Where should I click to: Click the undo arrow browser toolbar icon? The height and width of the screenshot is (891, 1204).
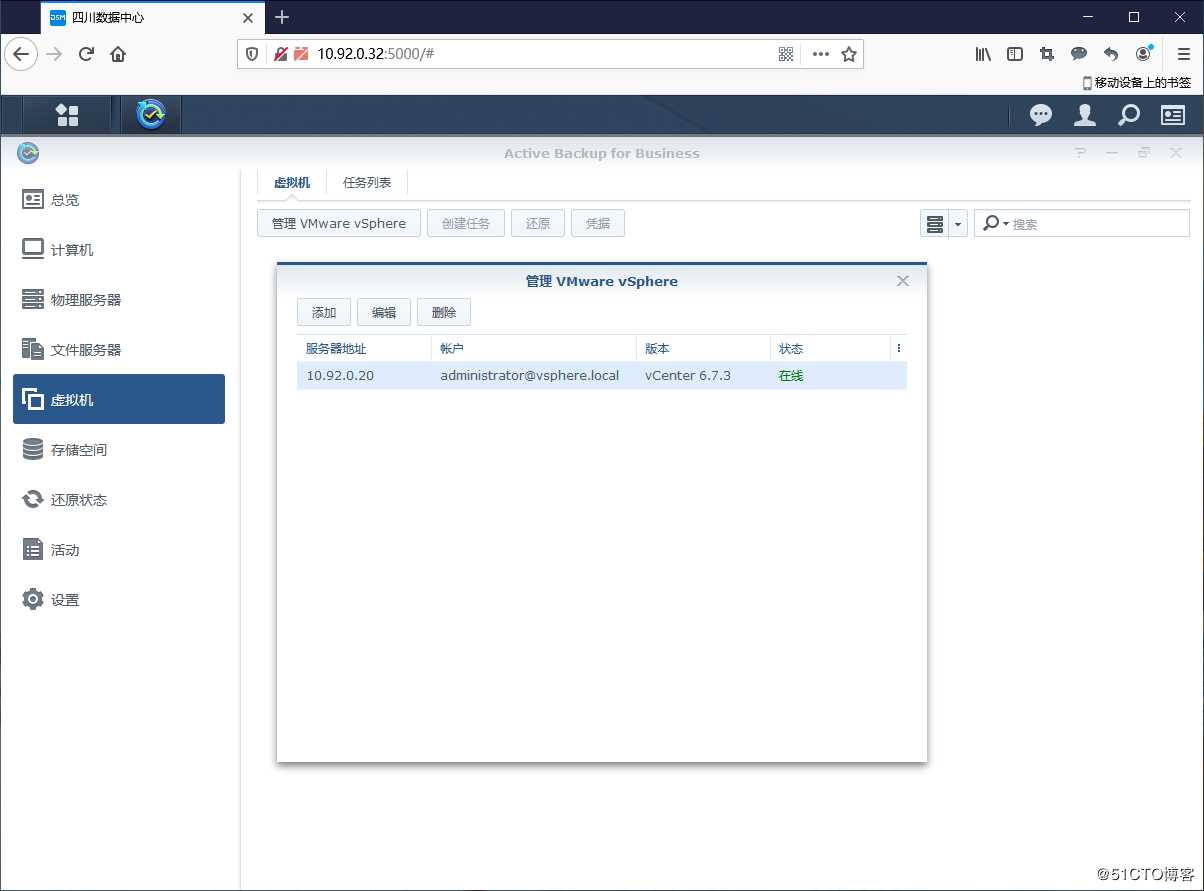pyautogui.click(x=1111, y=54)
